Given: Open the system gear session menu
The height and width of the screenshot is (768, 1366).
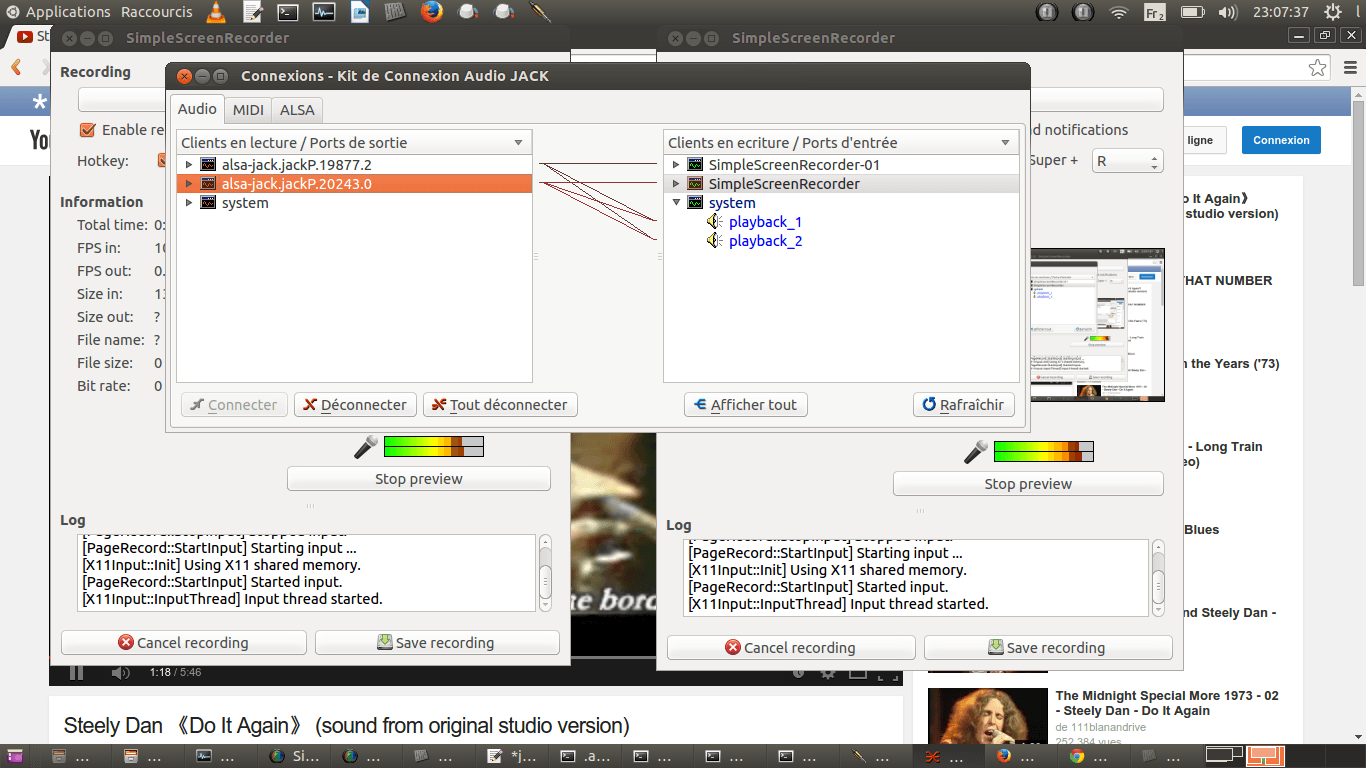Looking at the screenshot, I should click(1332, 12).
